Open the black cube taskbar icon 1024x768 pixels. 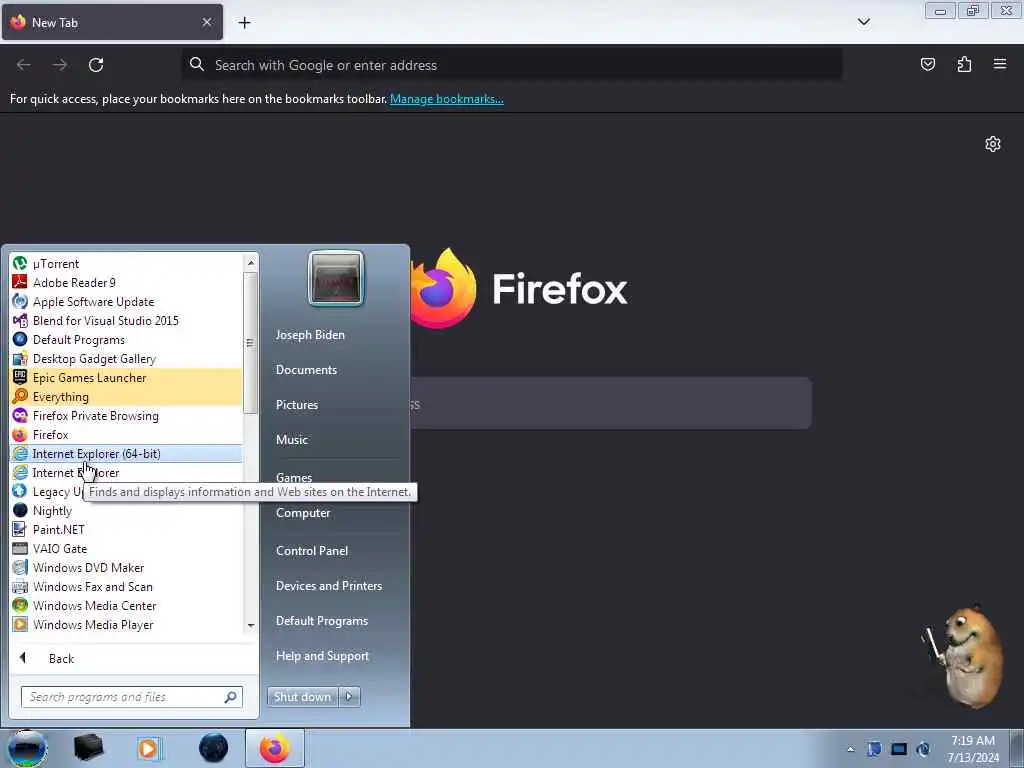88,748
